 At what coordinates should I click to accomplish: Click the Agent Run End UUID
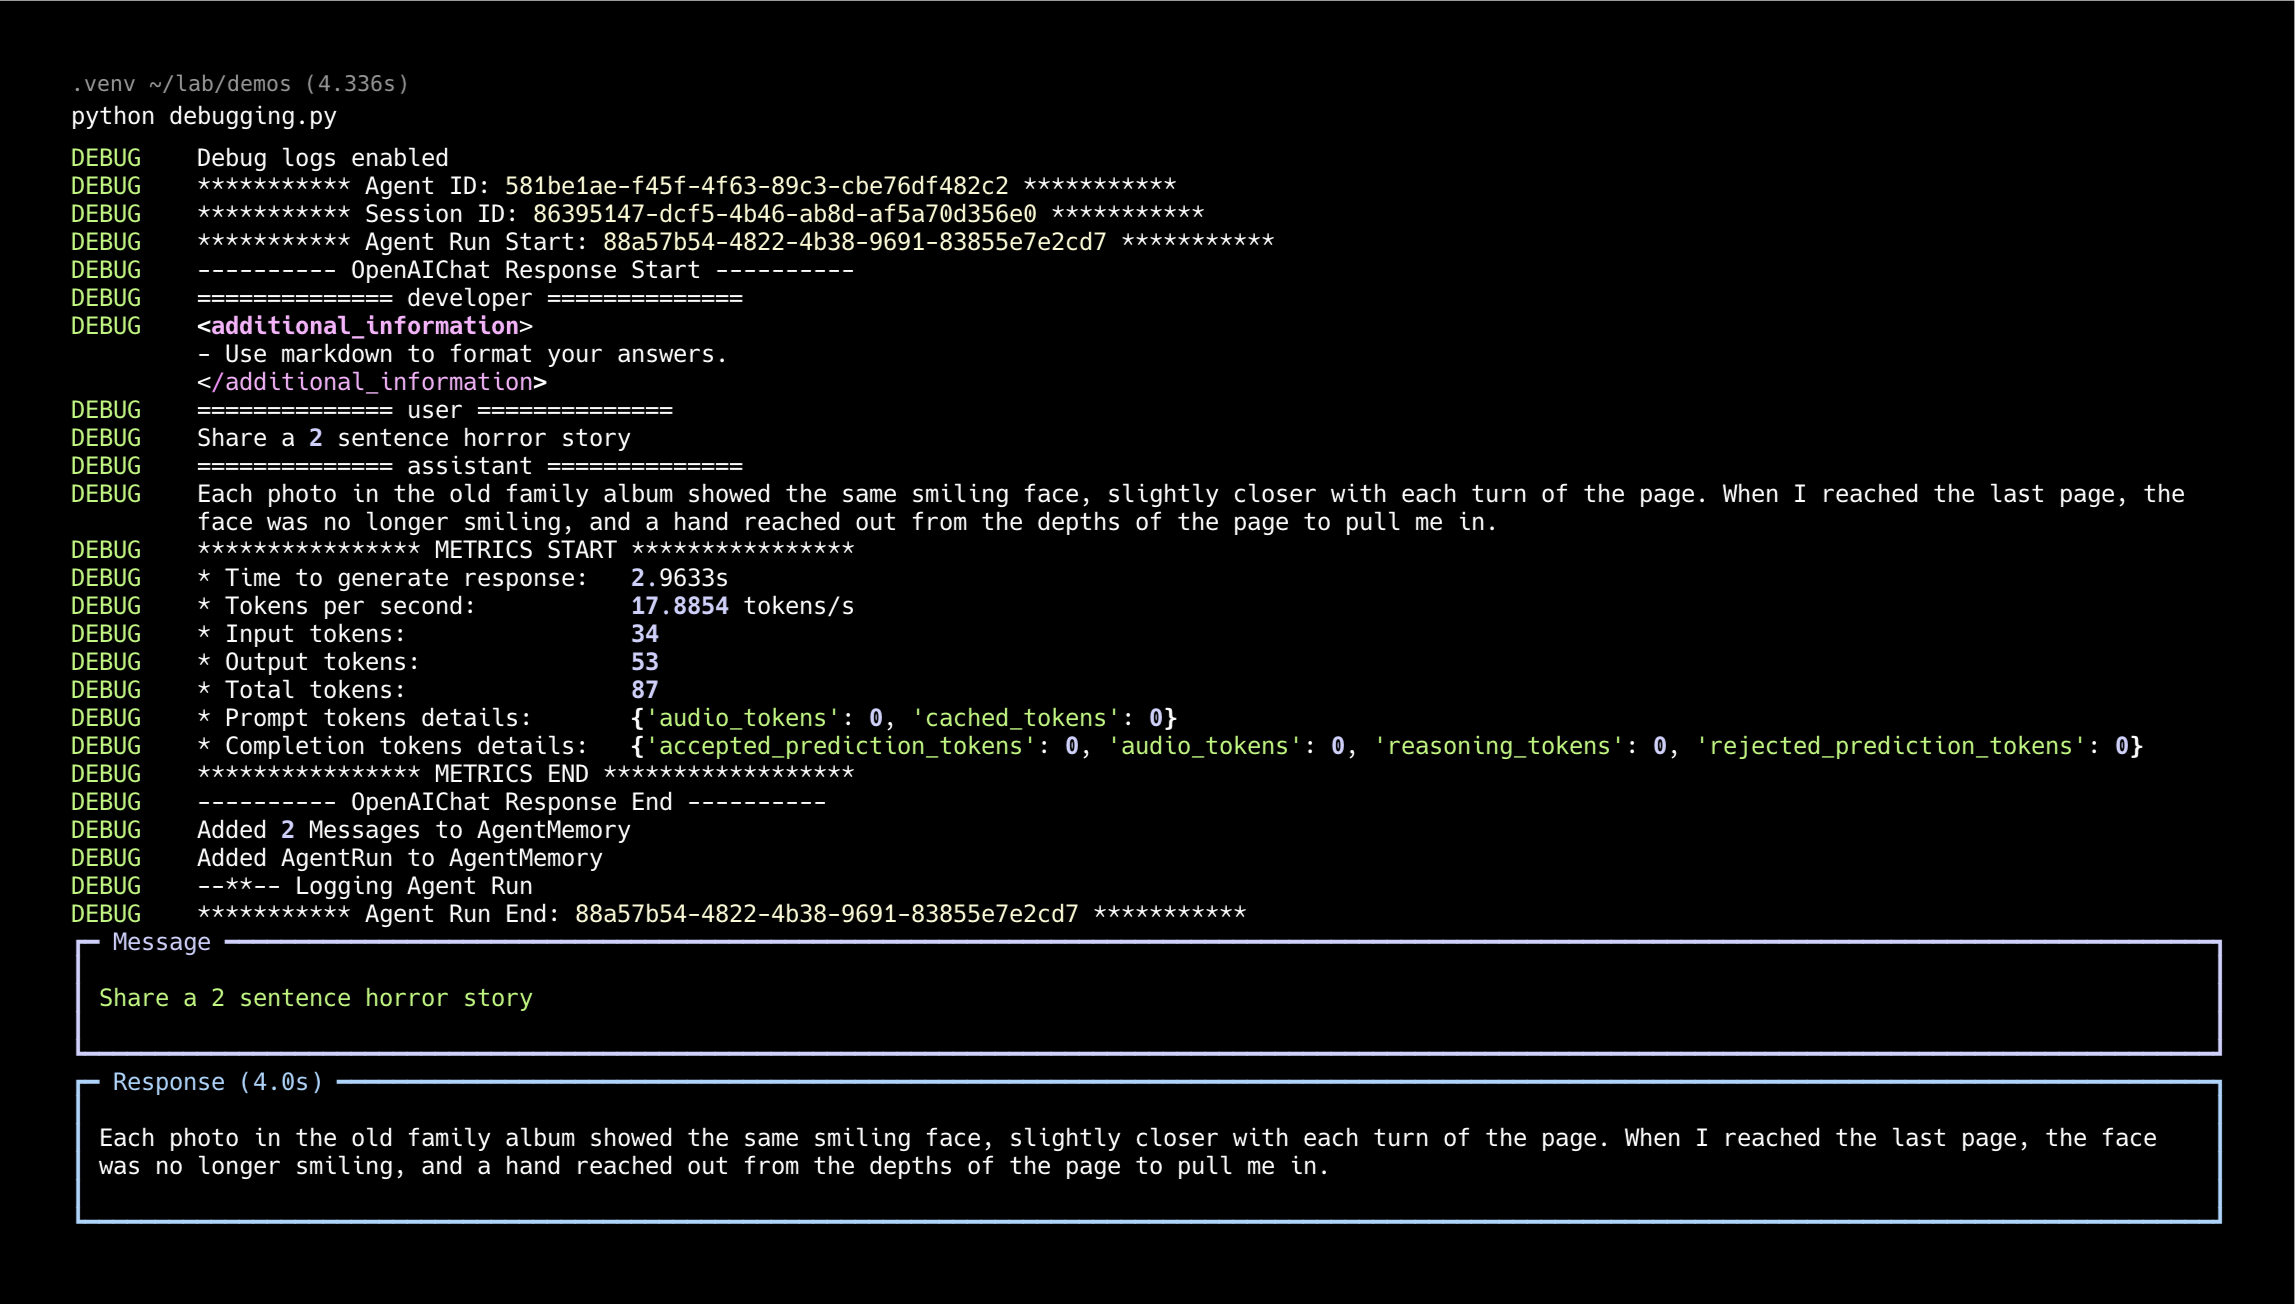826,914
